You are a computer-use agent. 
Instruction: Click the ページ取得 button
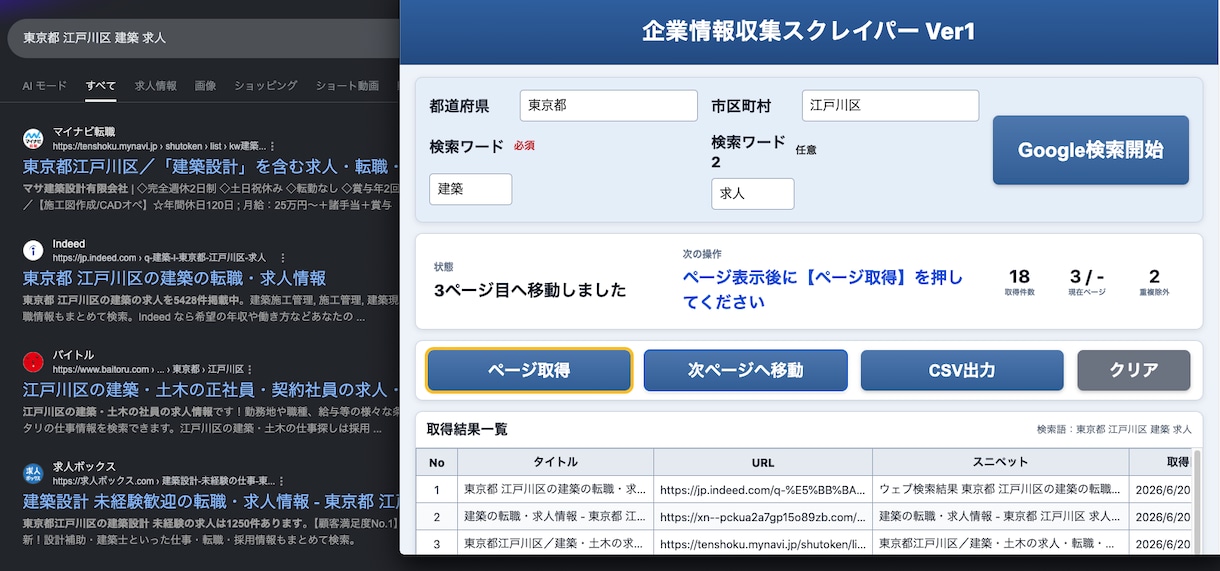tap(529, 370)
